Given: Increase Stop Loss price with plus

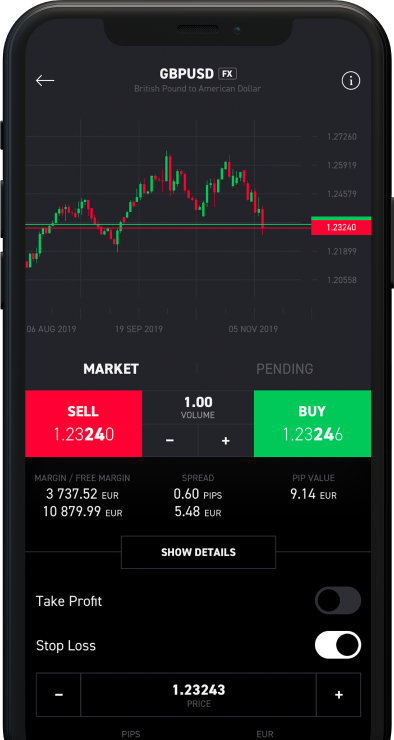Looking at the screenshot, I should (x=338, y=695).
